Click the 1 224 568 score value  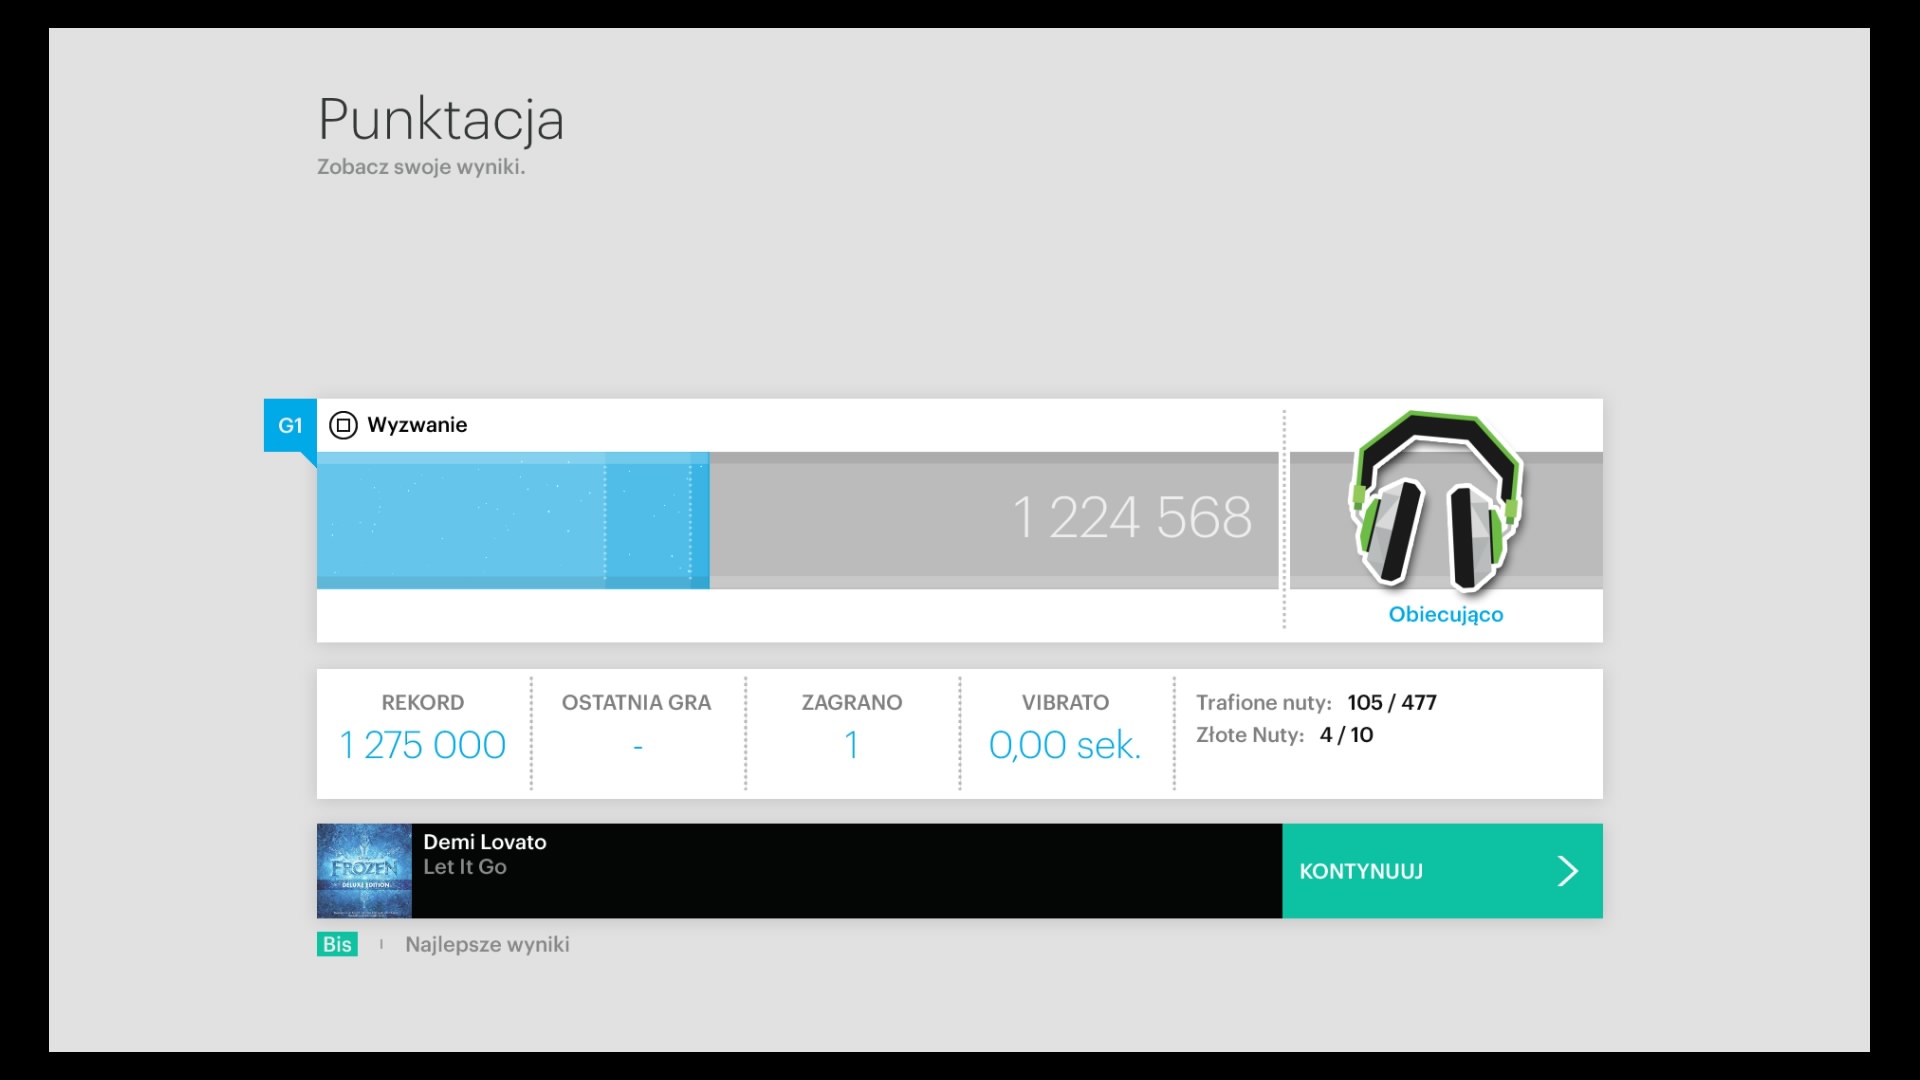[x=1131, y=518]
